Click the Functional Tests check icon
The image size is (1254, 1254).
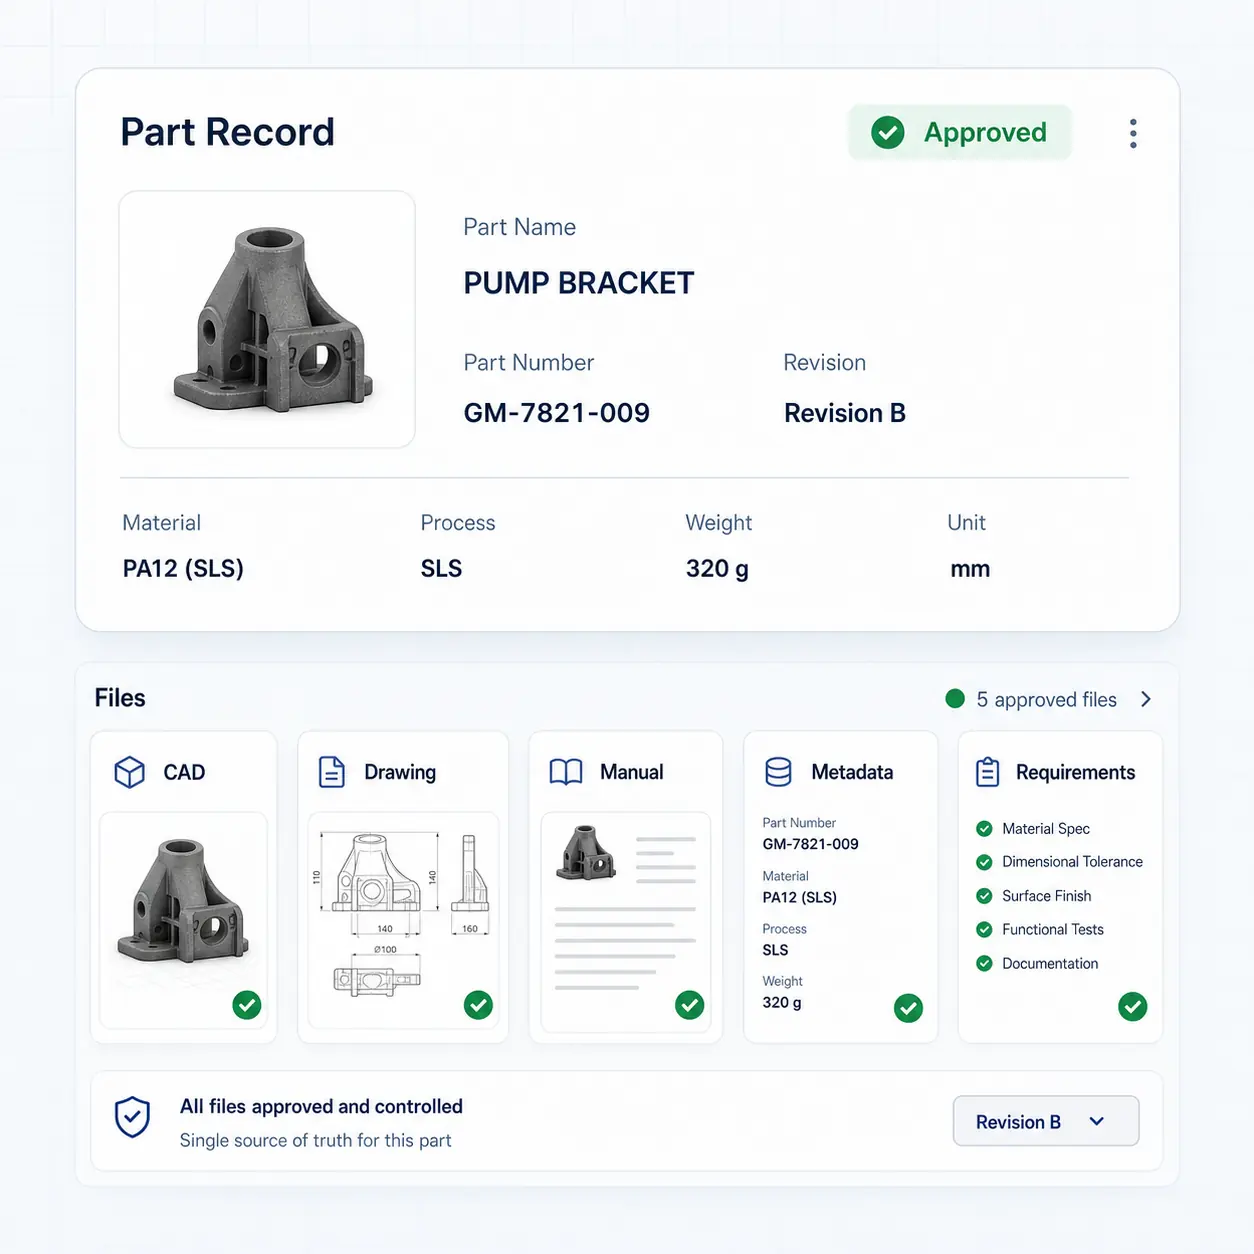coord(984,930)
